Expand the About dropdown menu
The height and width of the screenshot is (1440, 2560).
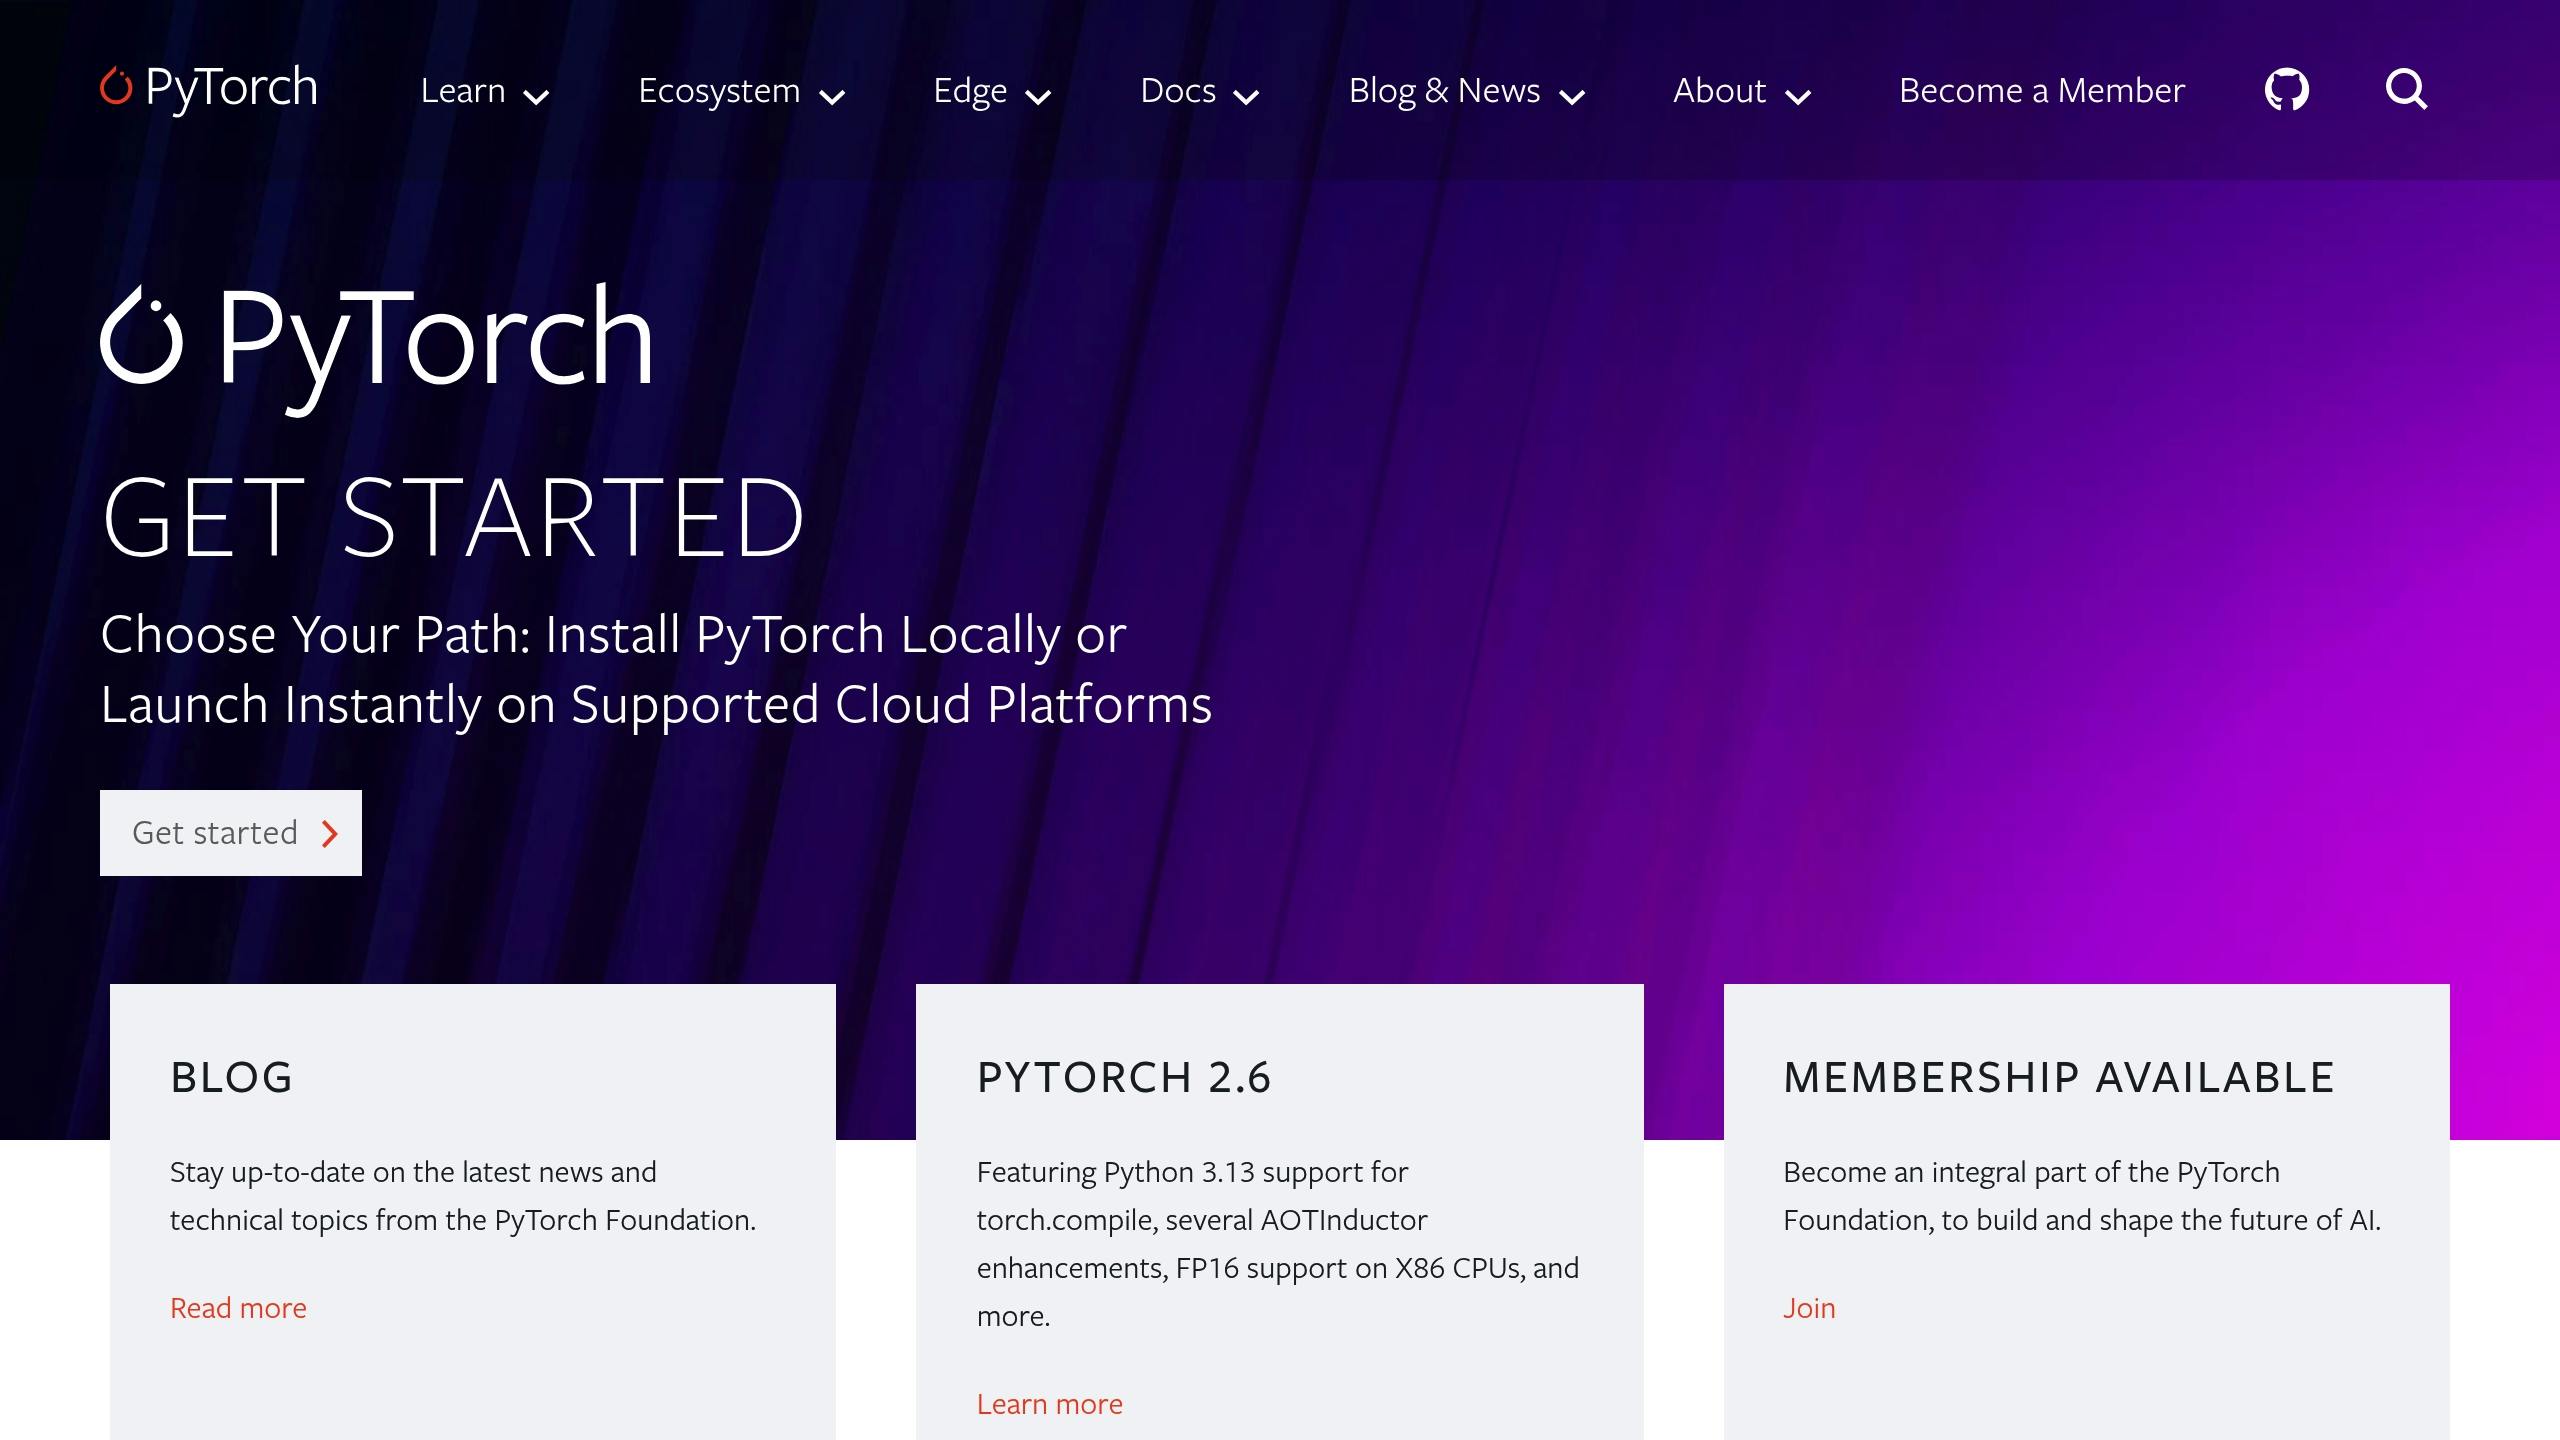point(1739,90)
